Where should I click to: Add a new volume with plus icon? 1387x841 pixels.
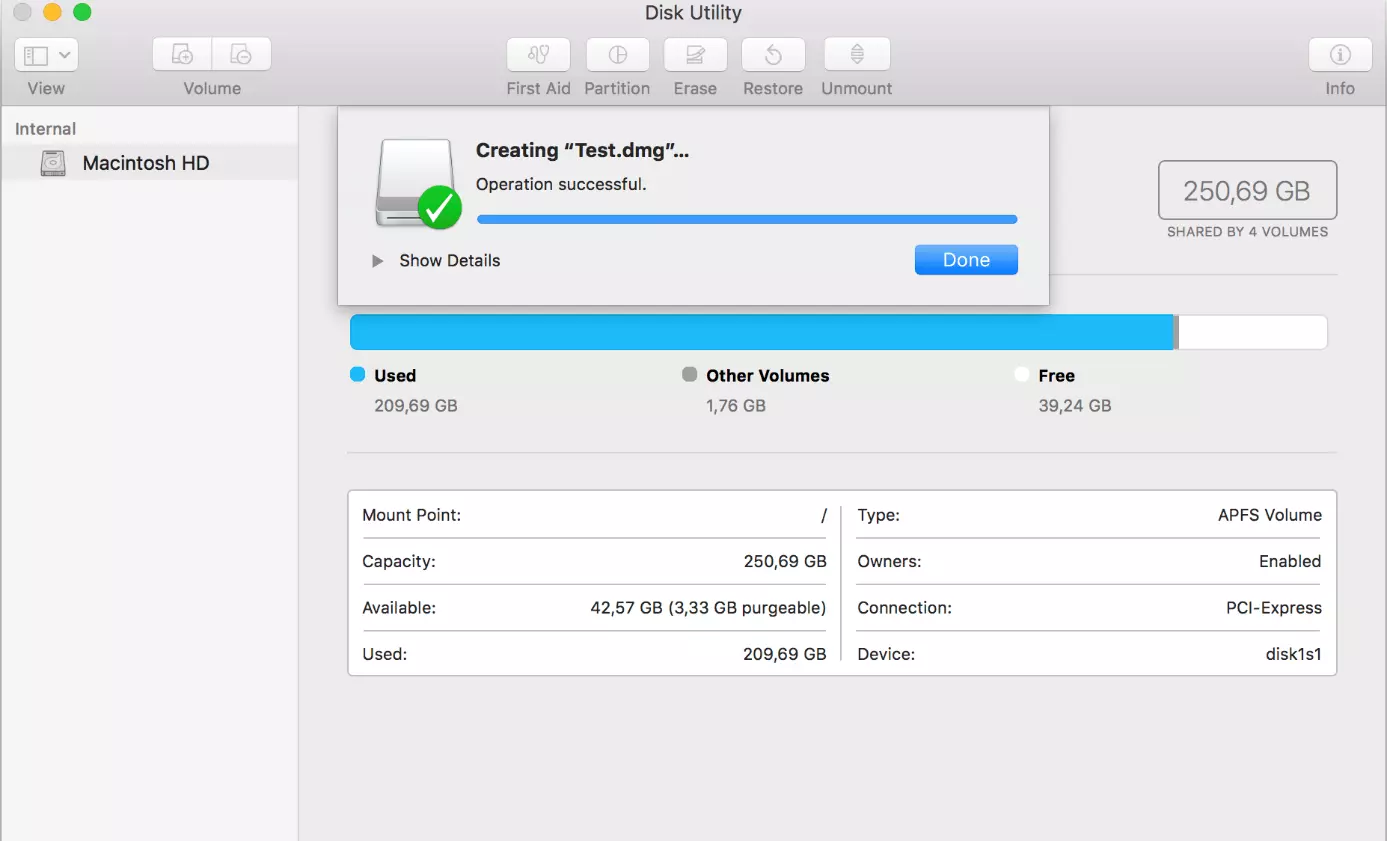(x=182, y=55)
